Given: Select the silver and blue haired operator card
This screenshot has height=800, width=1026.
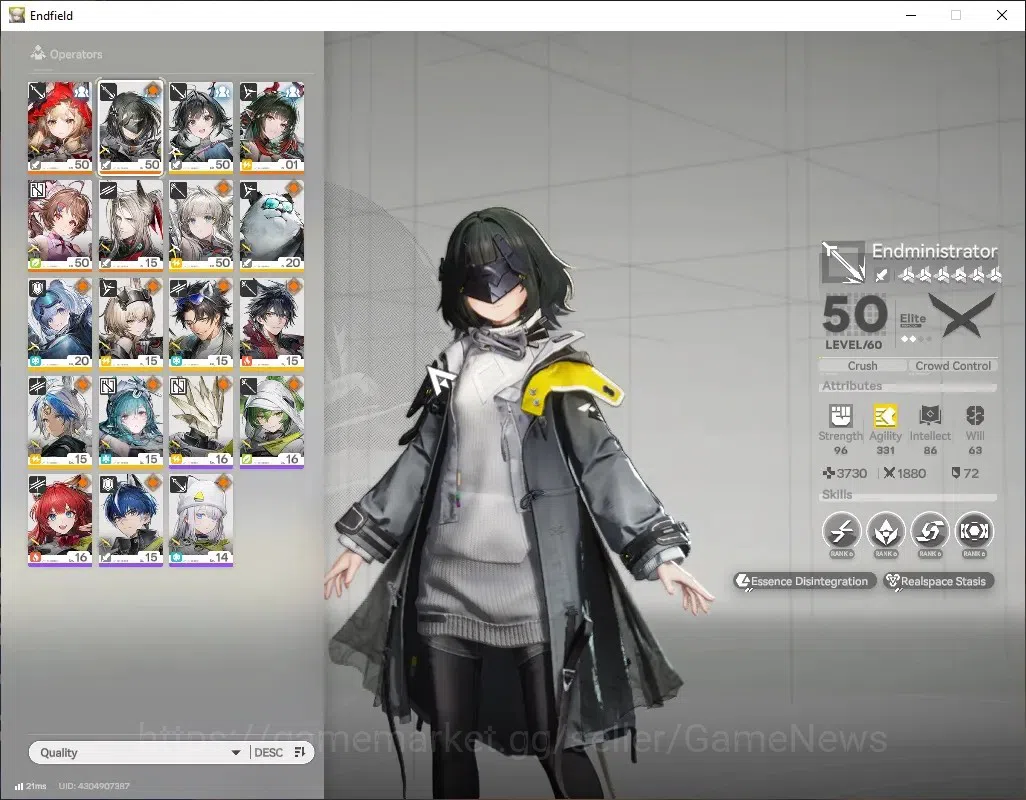Looking at the screenshot, I should point(60,421).
